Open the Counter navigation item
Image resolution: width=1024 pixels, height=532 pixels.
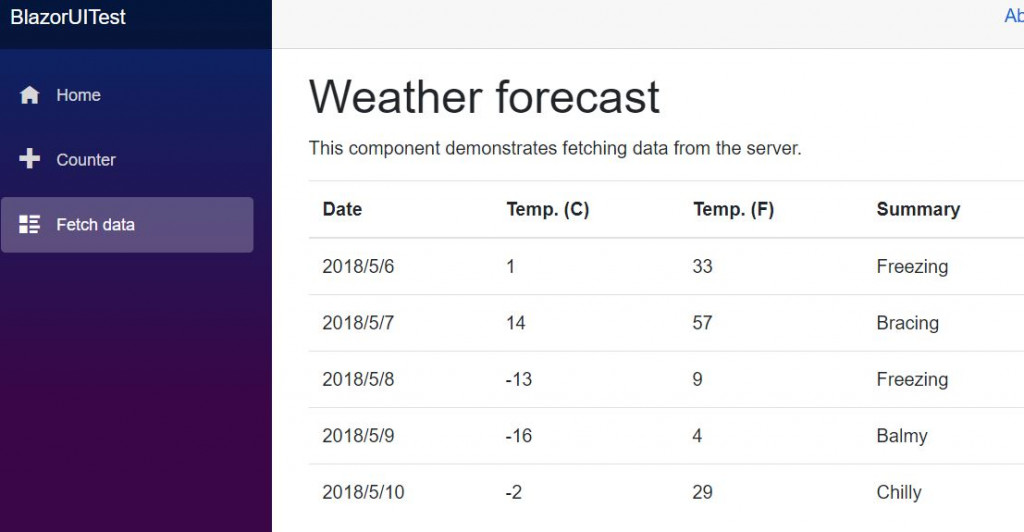pyautogui.click(x=86, y=160)
